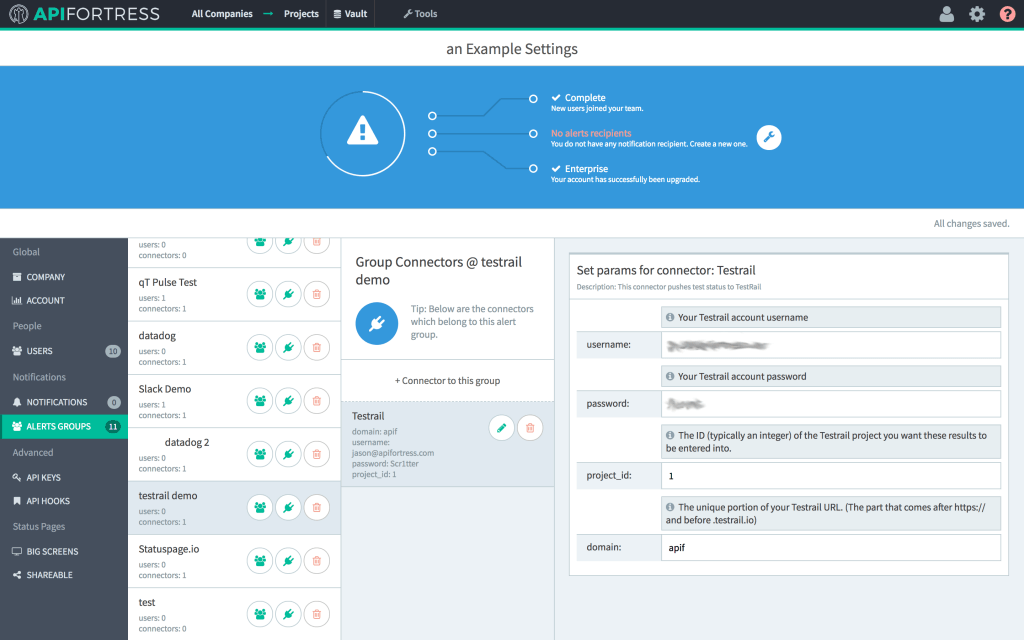Open the Vault menu item
The height and width of the screenshot is (640, 1024).
(350, 14)
